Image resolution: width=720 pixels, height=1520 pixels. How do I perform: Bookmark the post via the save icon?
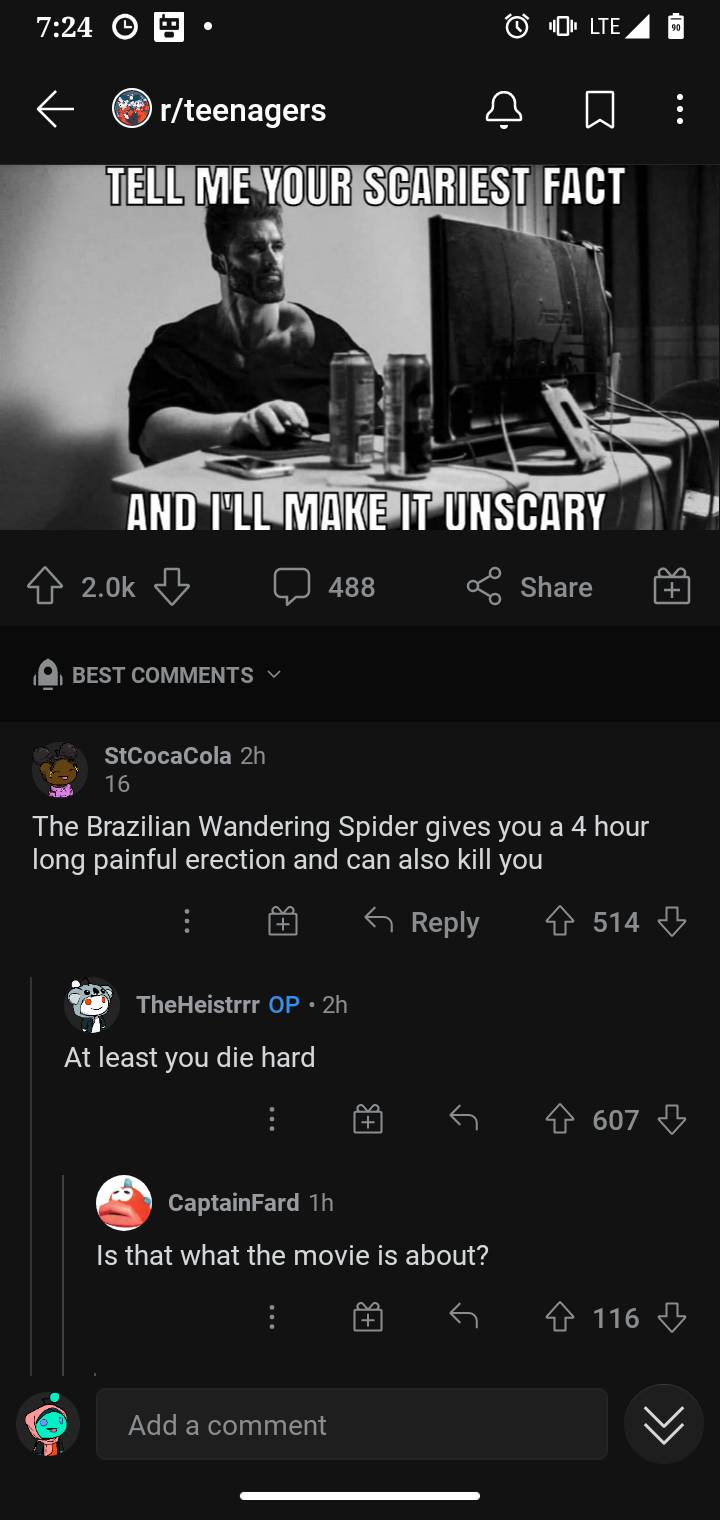(597, 110)
